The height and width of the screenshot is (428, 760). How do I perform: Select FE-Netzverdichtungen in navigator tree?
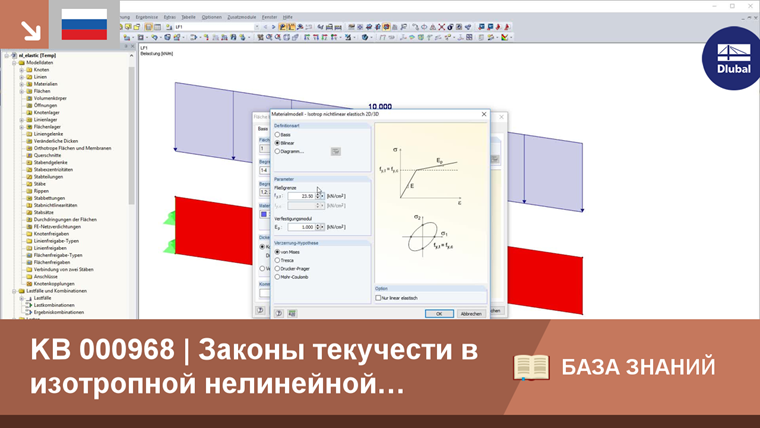click(x=57, y=227)
